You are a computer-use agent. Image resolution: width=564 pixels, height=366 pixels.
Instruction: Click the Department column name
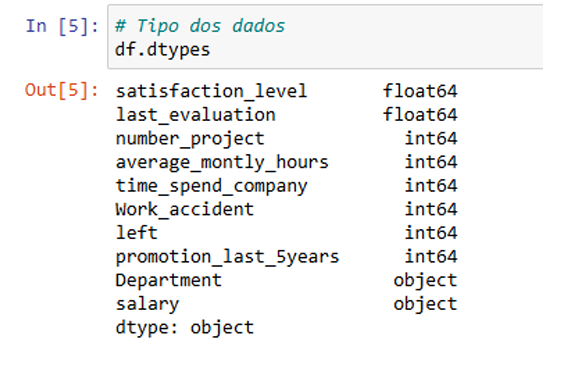click(168, 280)
